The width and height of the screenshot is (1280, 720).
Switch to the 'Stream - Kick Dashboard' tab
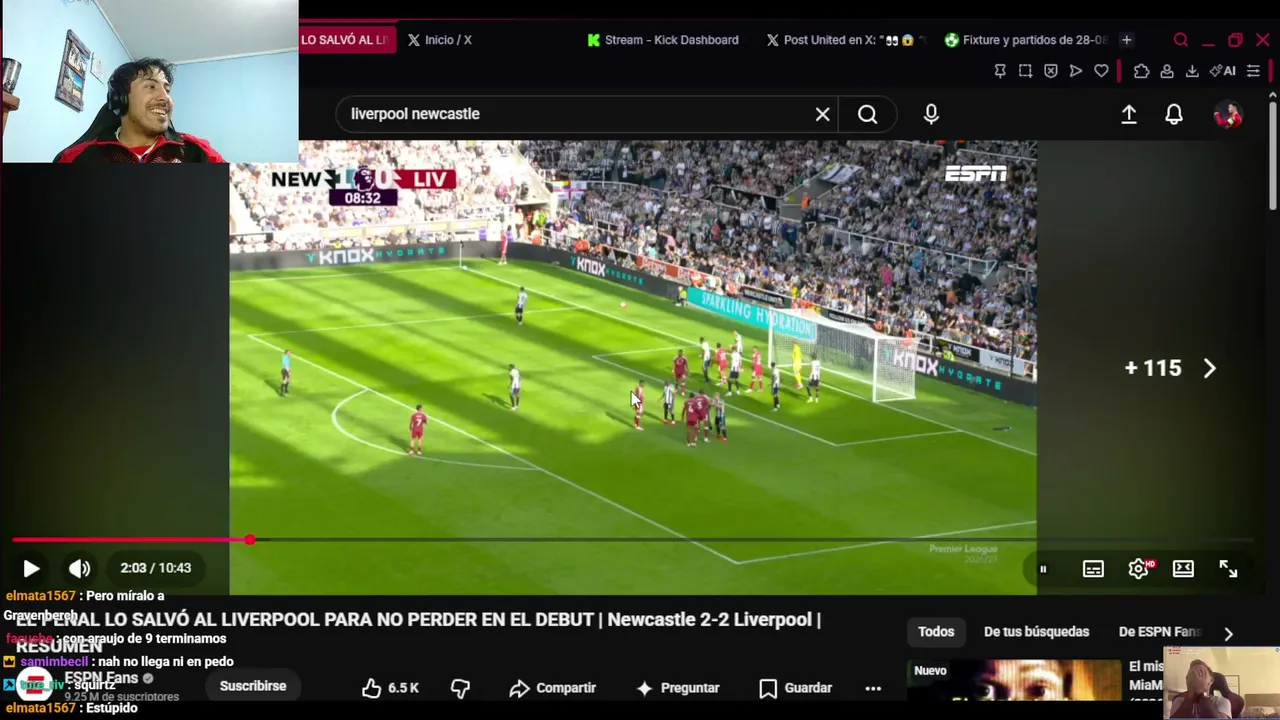(x=663, y=40)
